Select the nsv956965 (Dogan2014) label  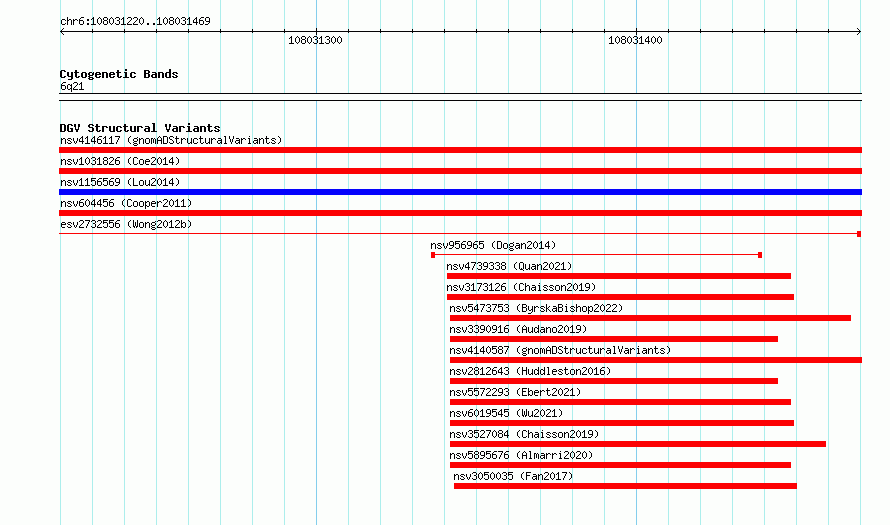pos(493,245)
